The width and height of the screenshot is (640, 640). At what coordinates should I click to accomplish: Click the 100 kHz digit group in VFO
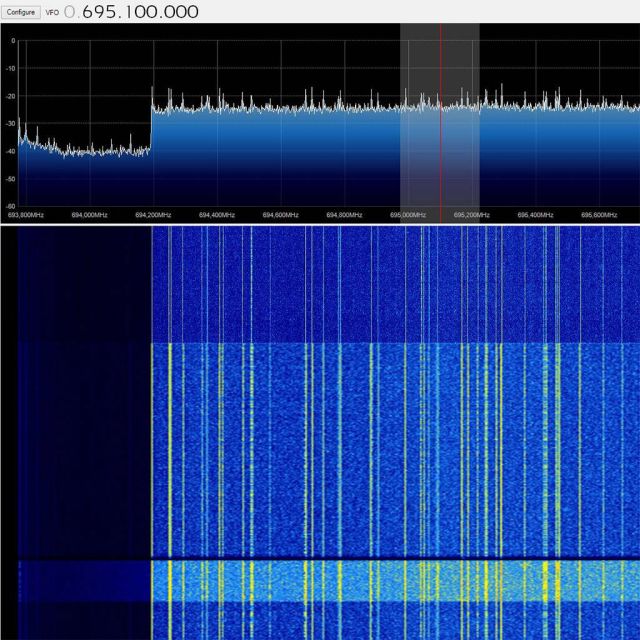[x=142, y=12]
